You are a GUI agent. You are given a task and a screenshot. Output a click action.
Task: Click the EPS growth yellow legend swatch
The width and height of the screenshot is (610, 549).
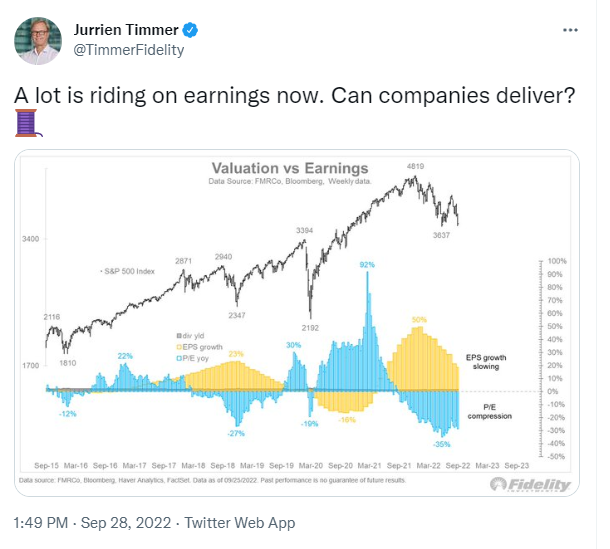(179, 347)
